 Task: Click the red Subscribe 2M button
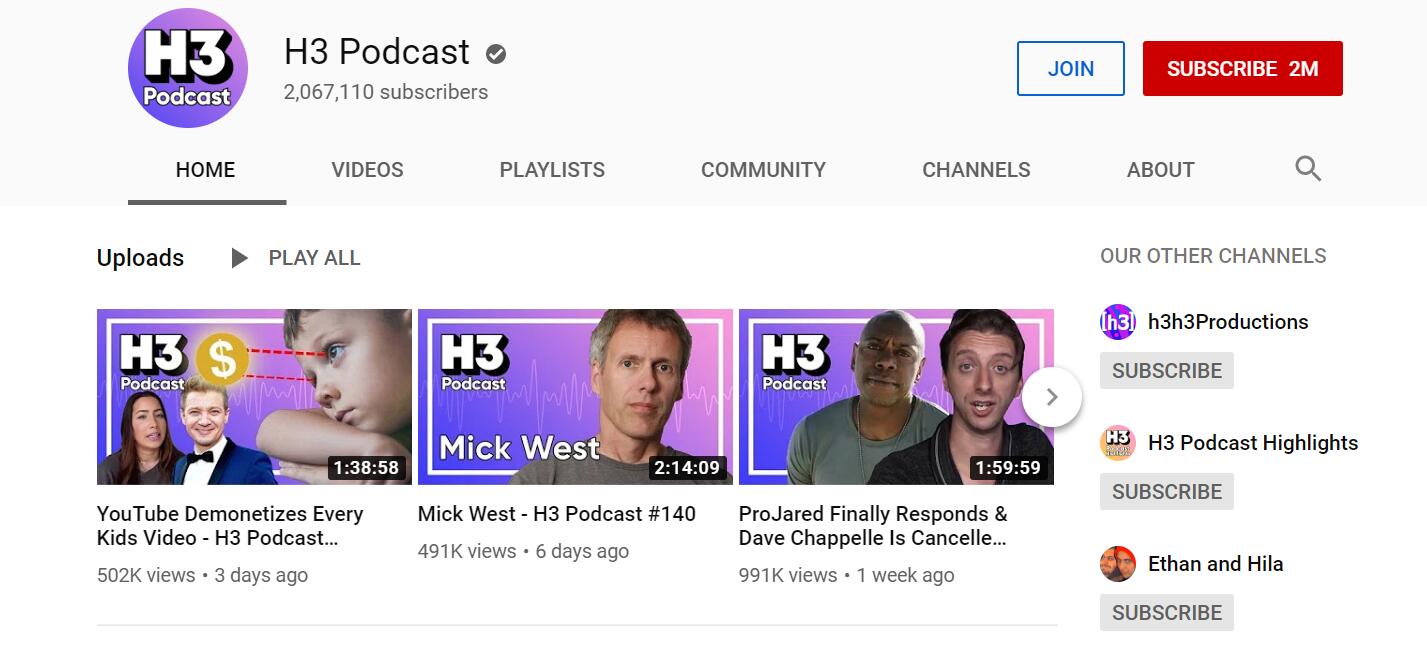click(x=1243, y=69)
